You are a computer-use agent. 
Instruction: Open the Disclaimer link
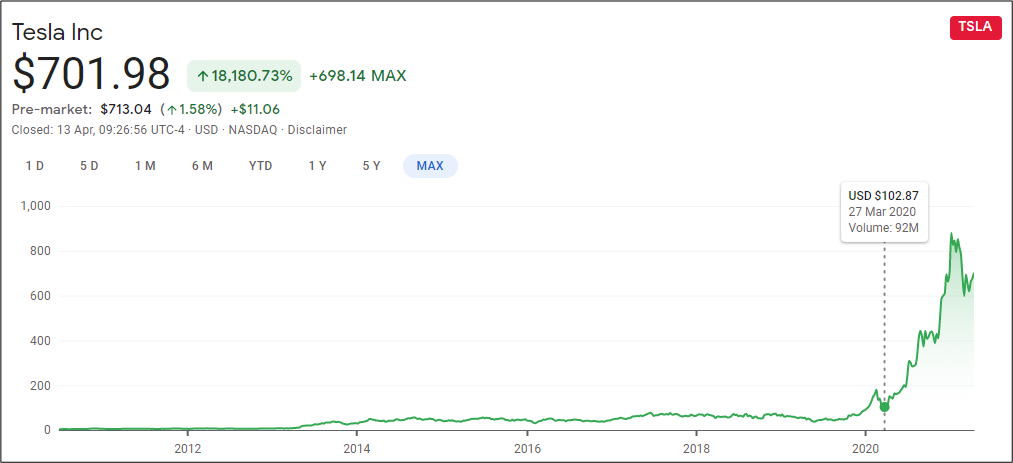317,130
